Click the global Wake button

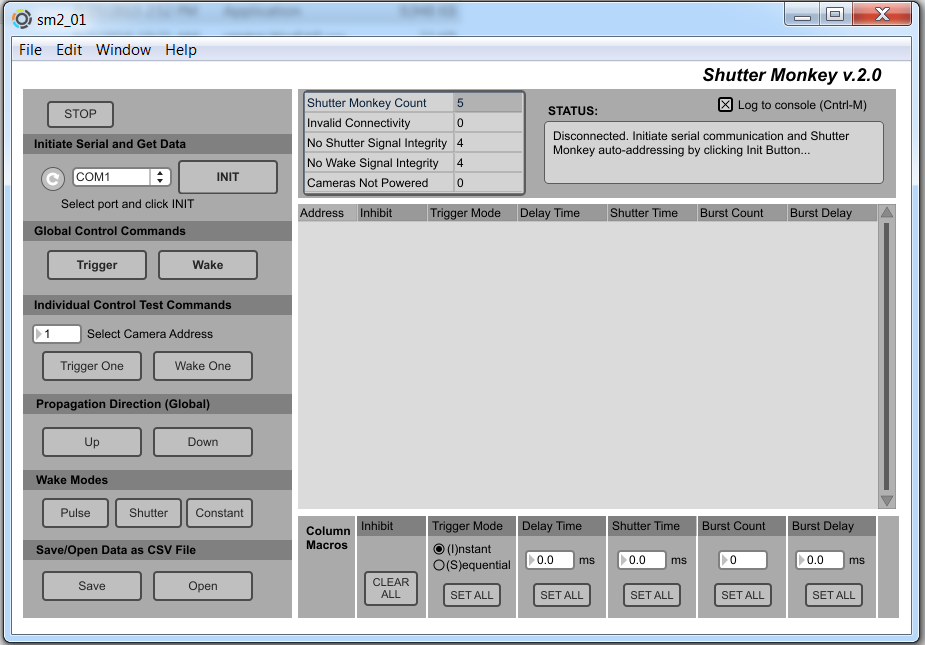coord(208,265)
